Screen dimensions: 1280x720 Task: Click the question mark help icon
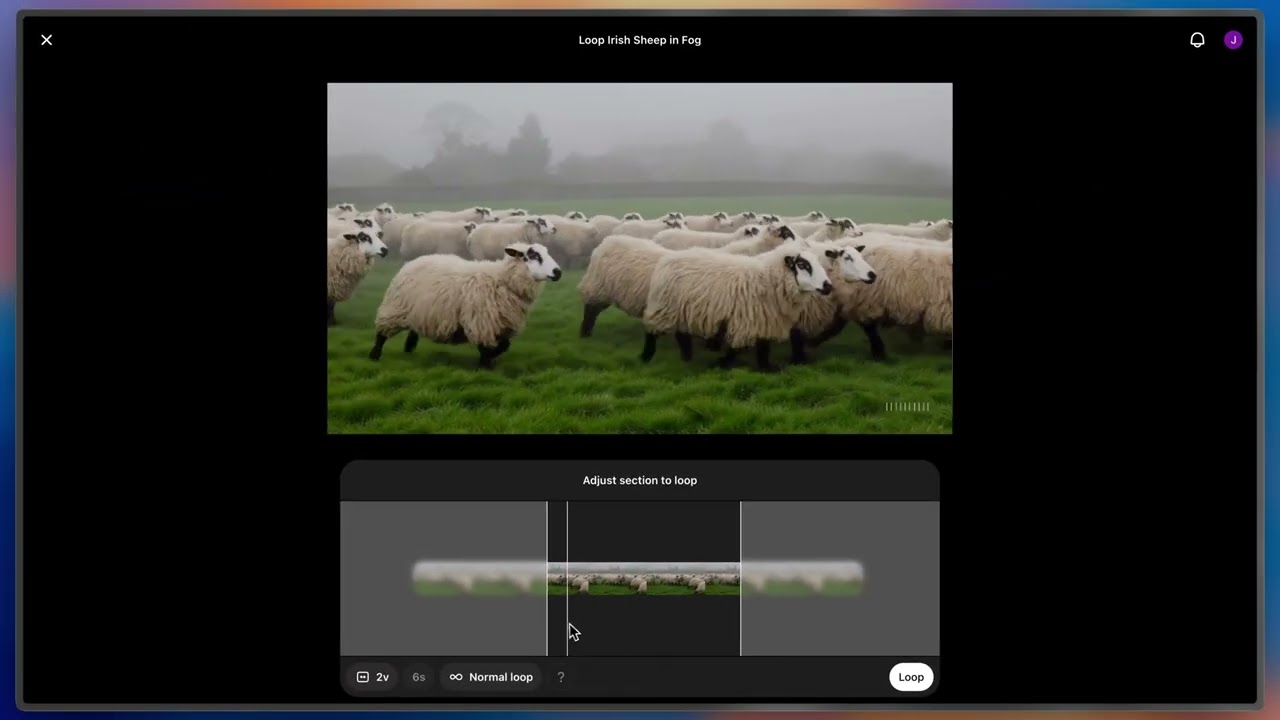[561, 677]
